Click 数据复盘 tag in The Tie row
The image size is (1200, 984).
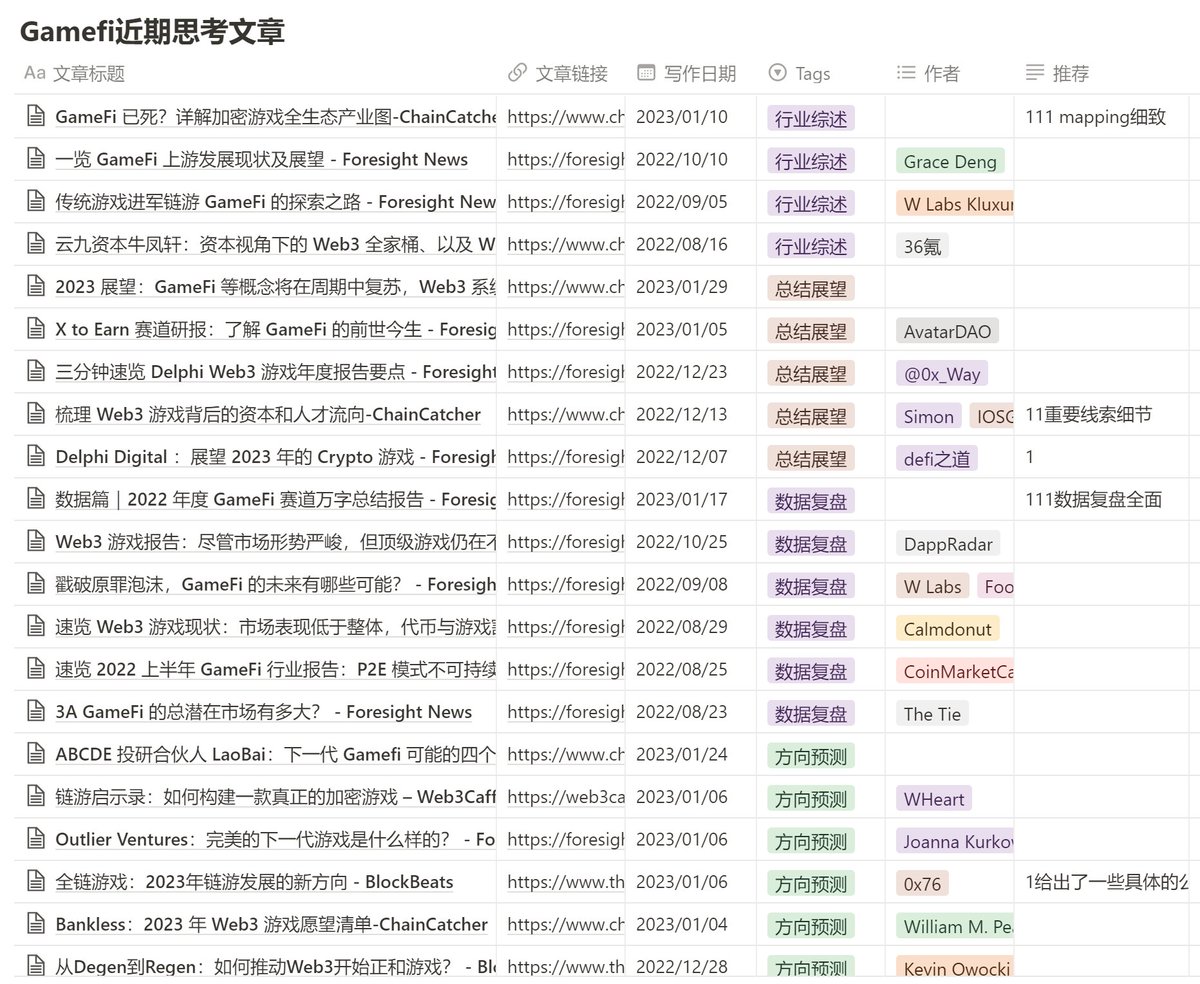click(811, 713)
